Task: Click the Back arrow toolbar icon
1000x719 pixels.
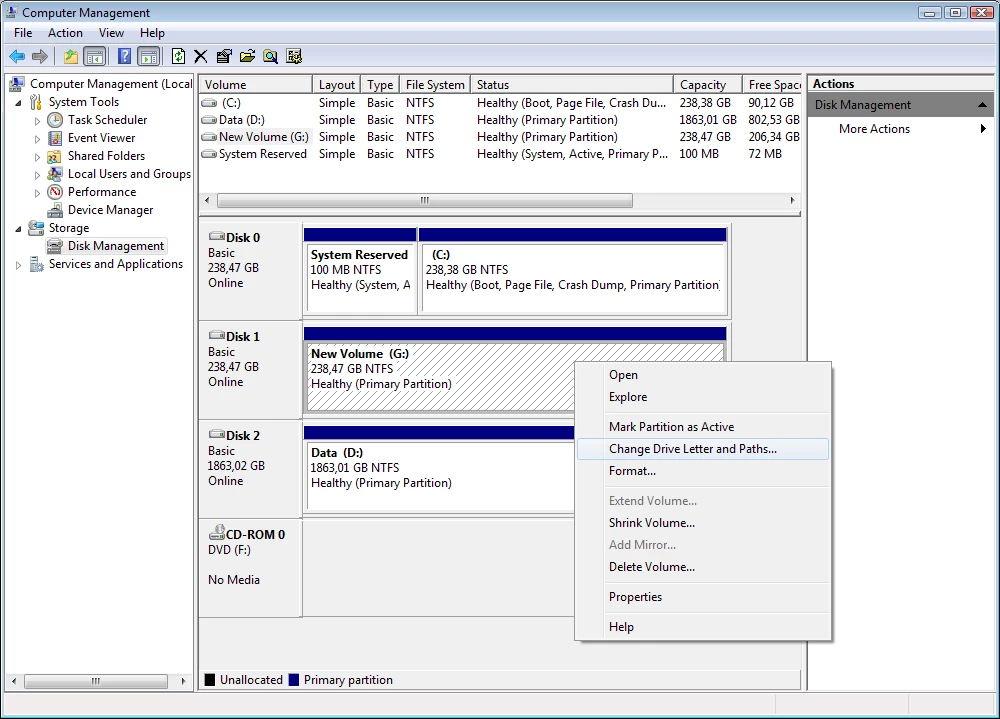Action: [x=17, y=57]
